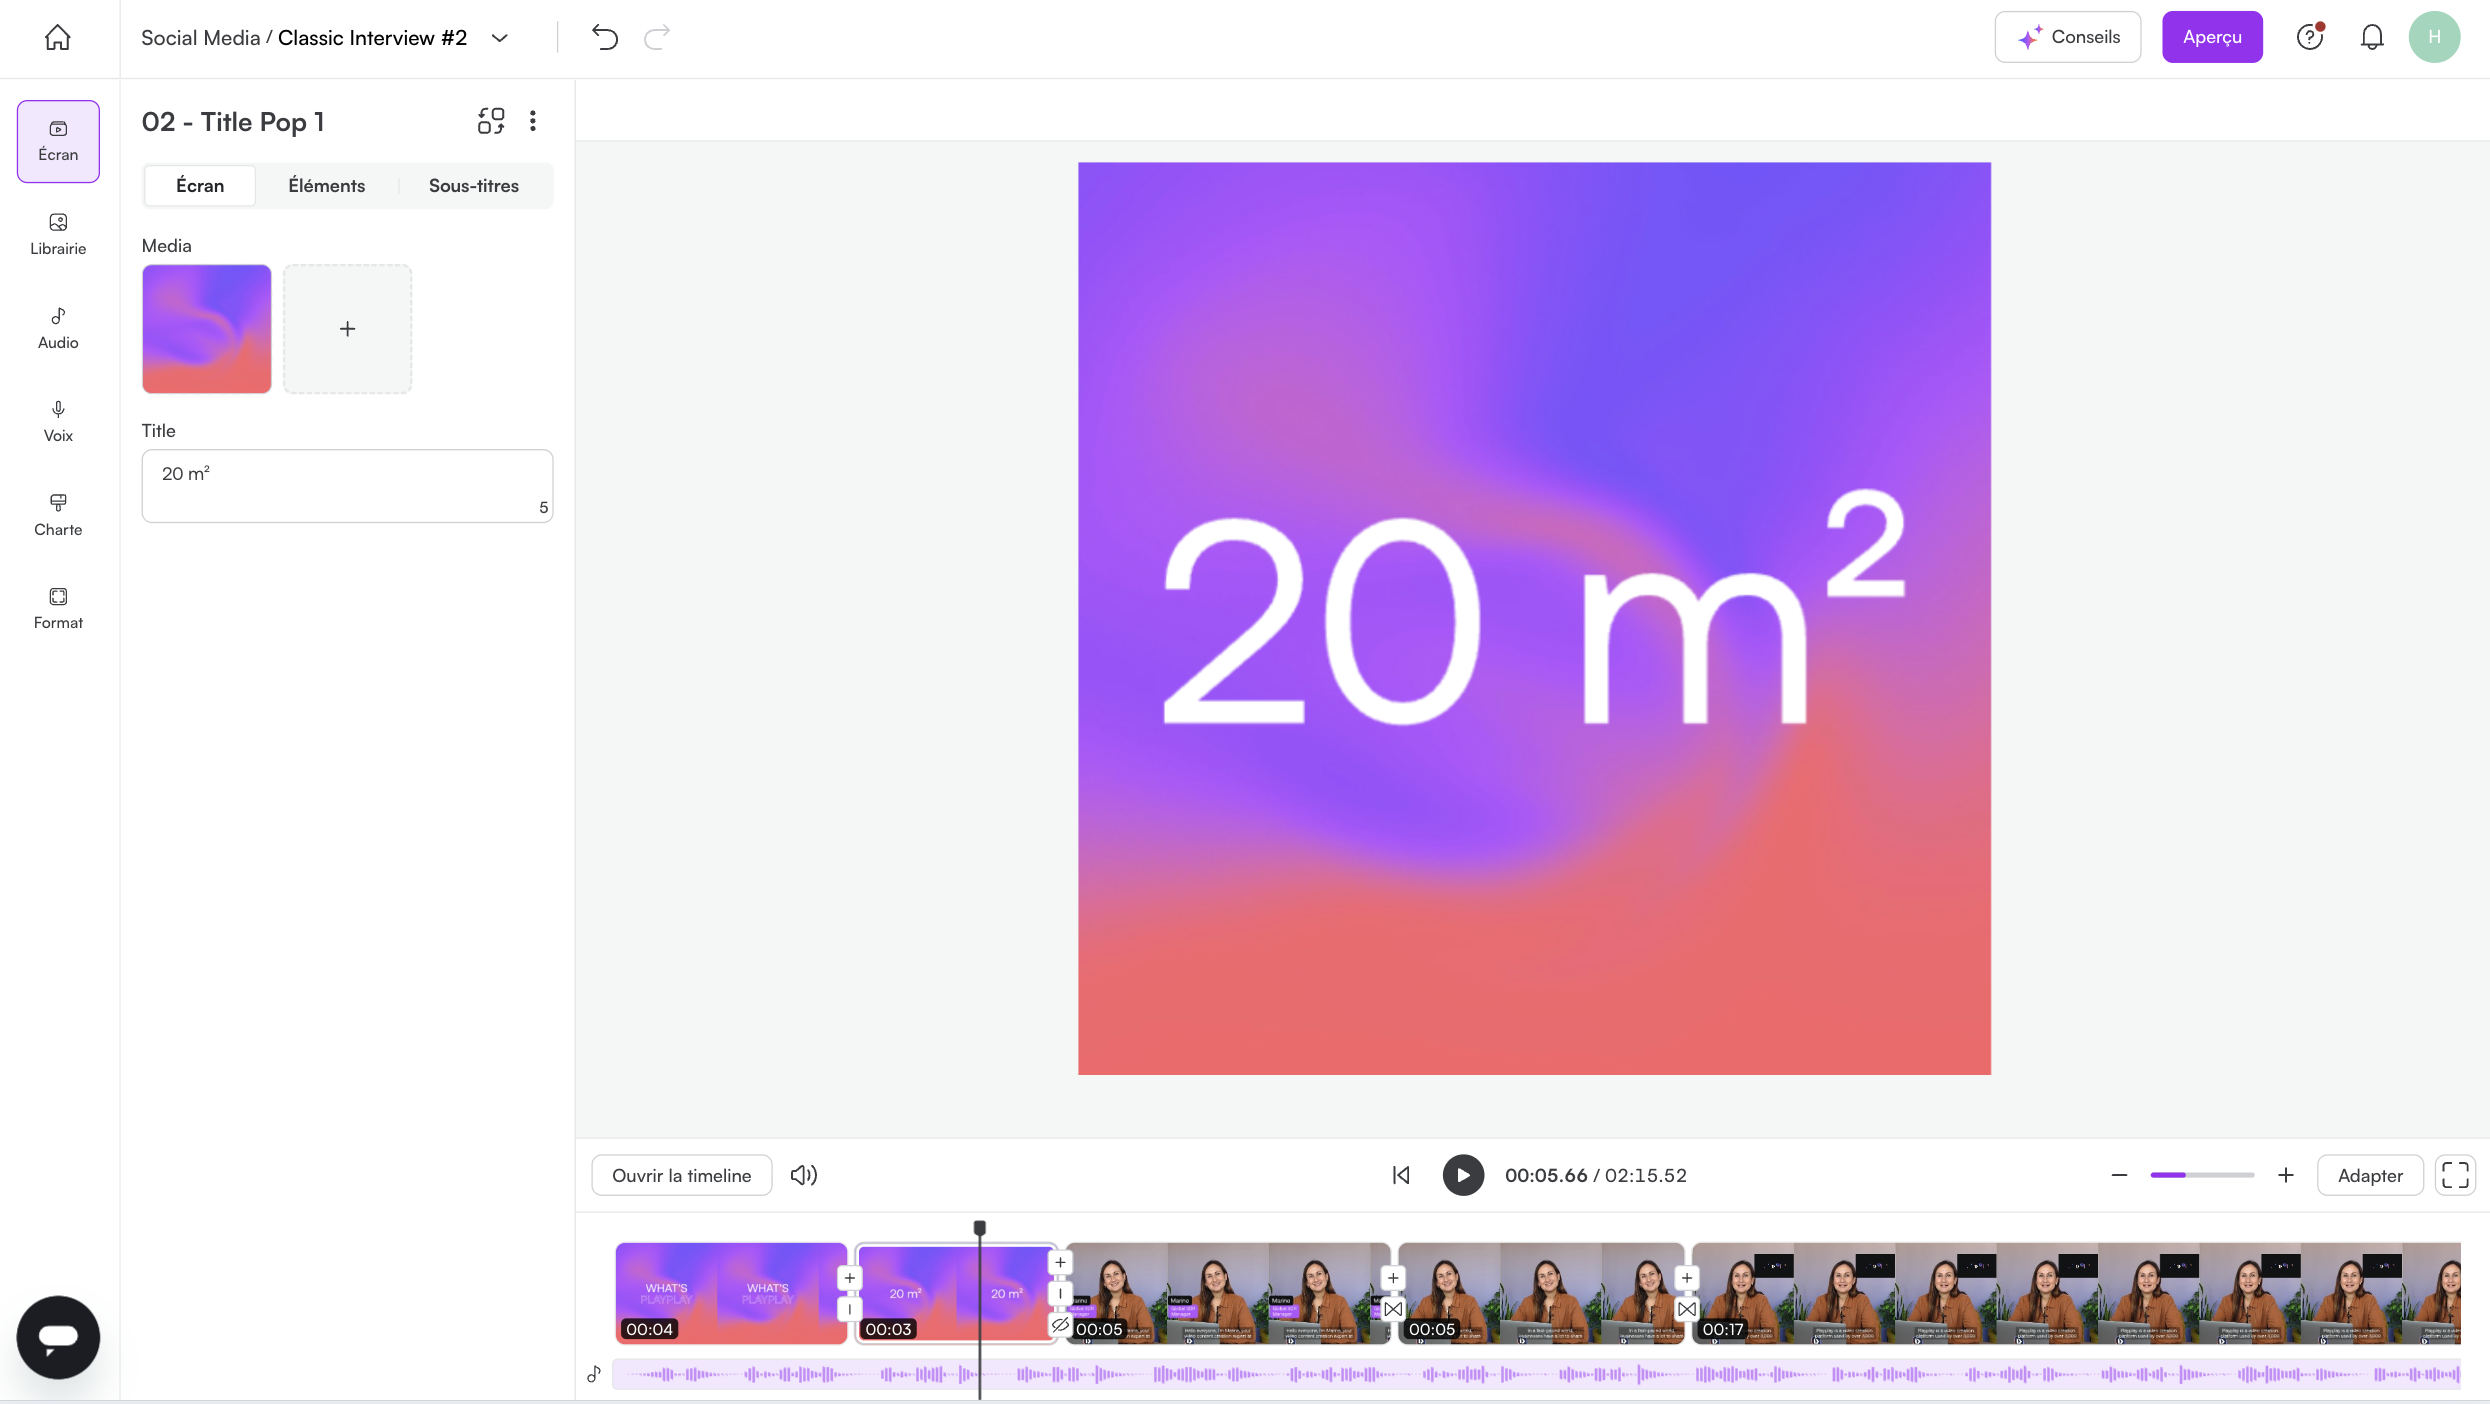The width and height of the screenshot is (2490, 1404).
Task: Click Ouvrir la timeline
Action: click(682, 1175)
